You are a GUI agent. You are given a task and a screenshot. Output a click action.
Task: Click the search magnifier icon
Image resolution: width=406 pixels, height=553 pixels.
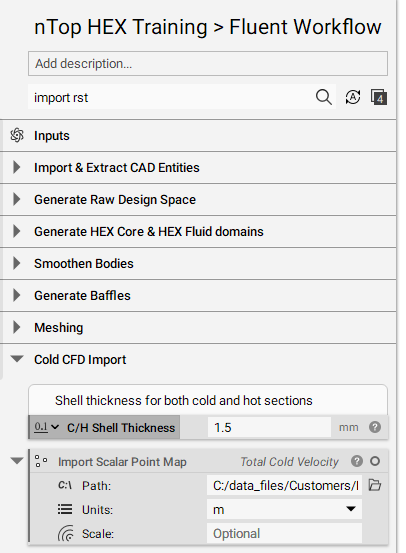(x=323, y=97)
